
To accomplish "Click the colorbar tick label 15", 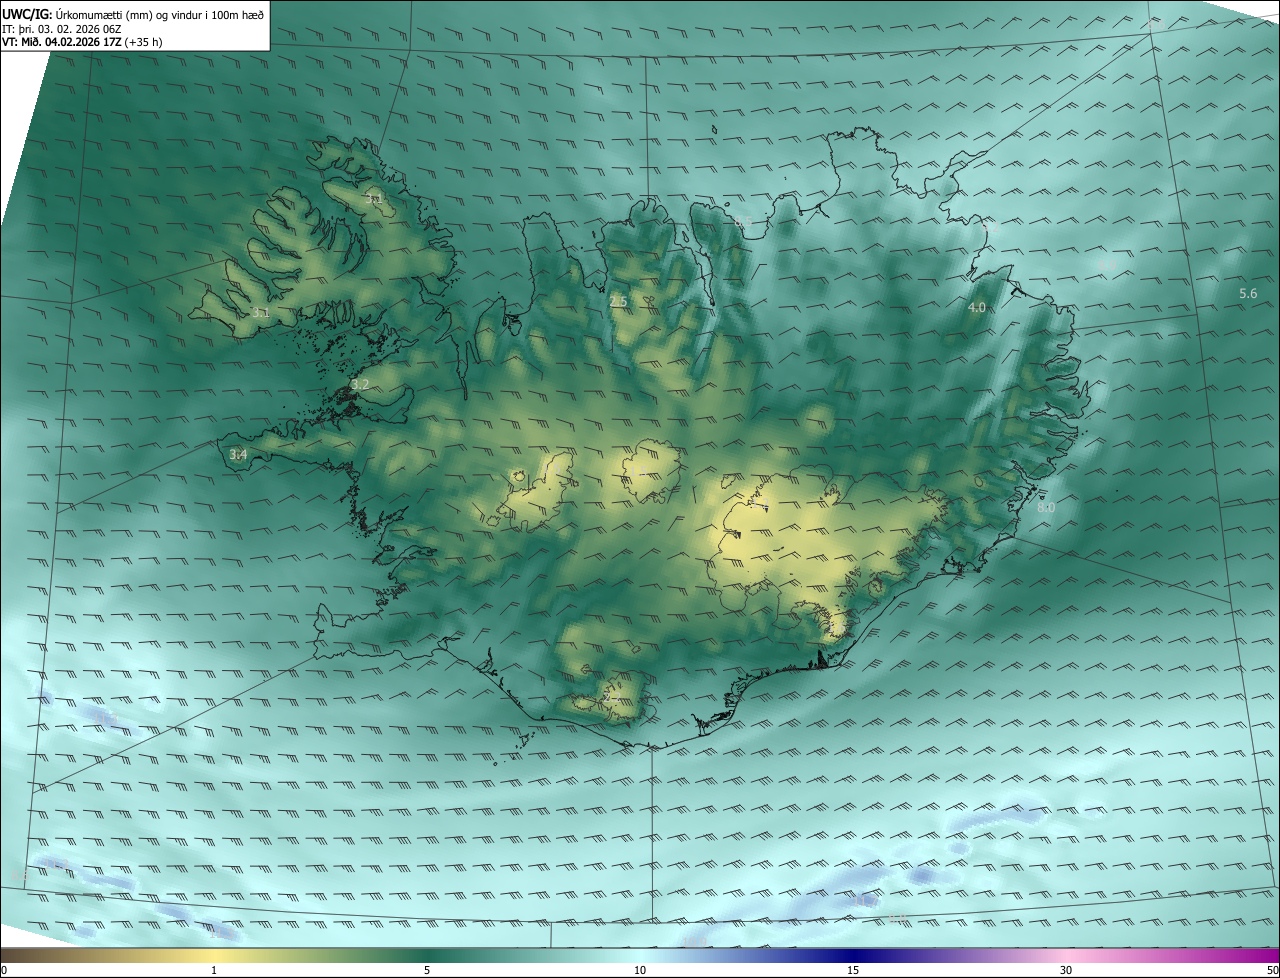I will (853, 970).
